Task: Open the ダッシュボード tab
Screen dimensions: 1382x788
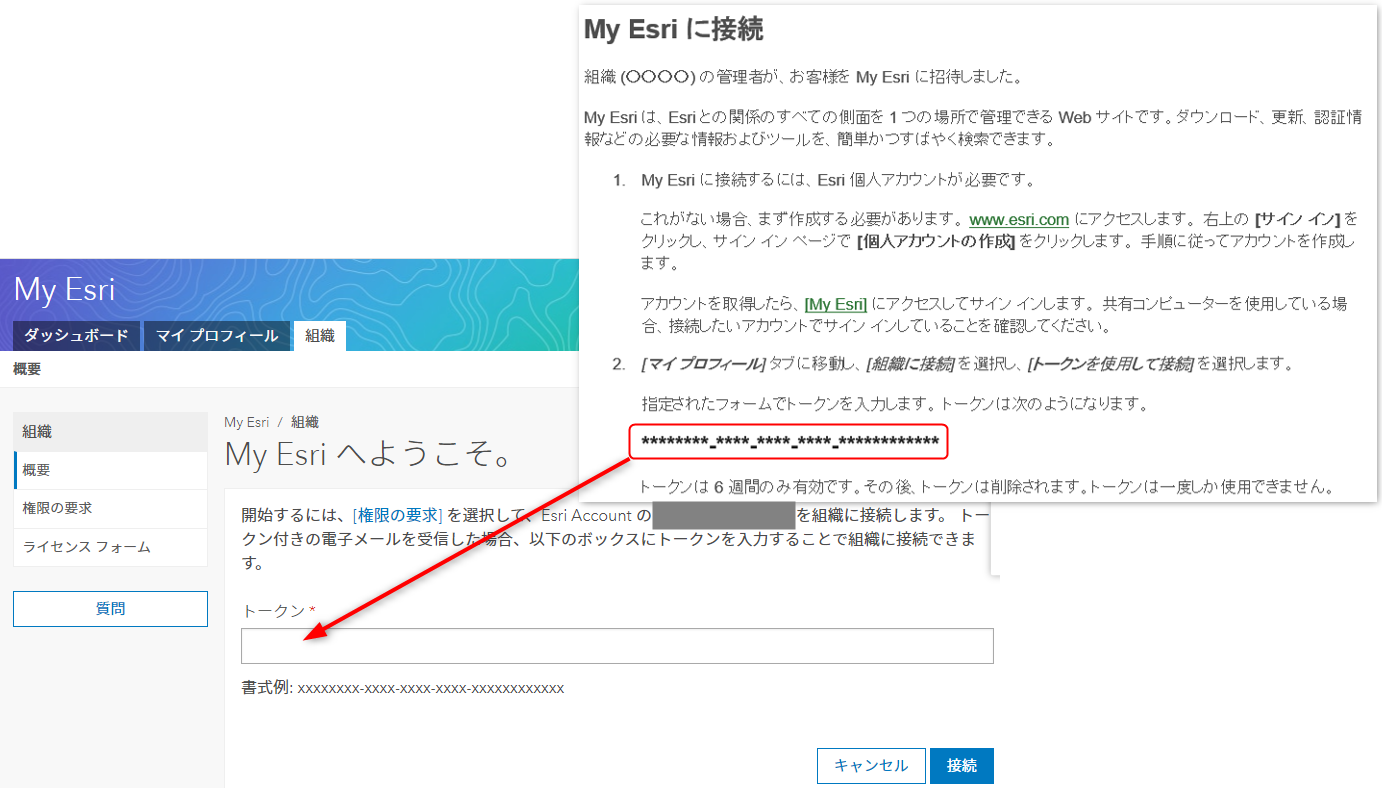Action: tap(76, 336)
